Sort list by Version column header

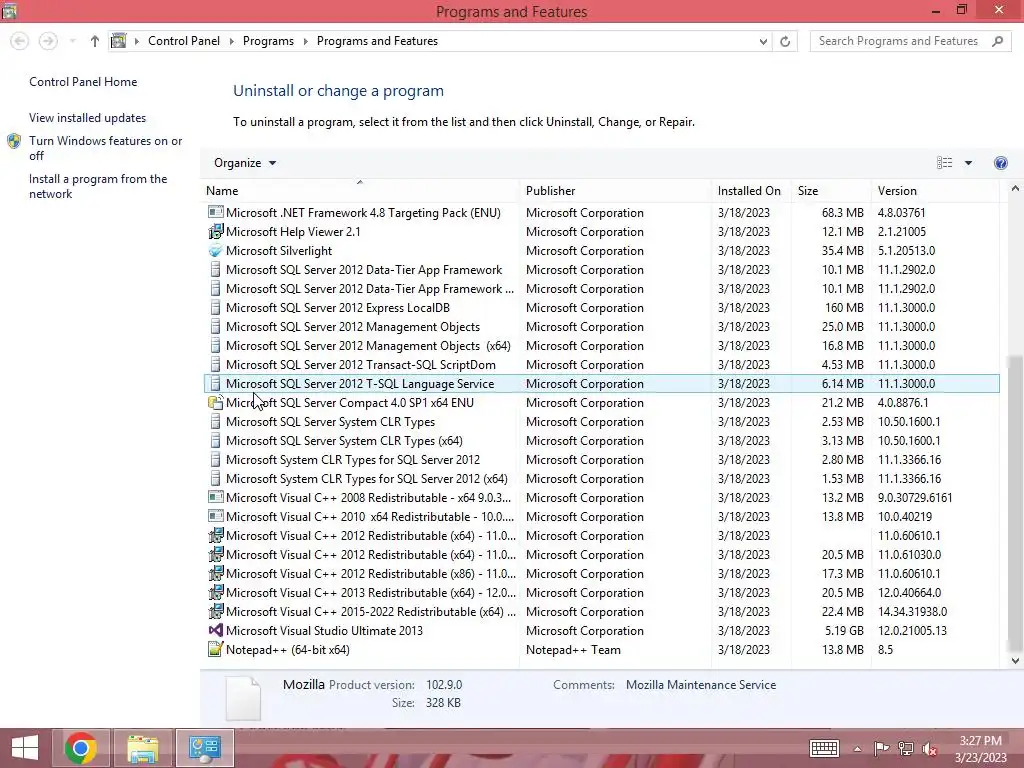(x=935, y=191)
